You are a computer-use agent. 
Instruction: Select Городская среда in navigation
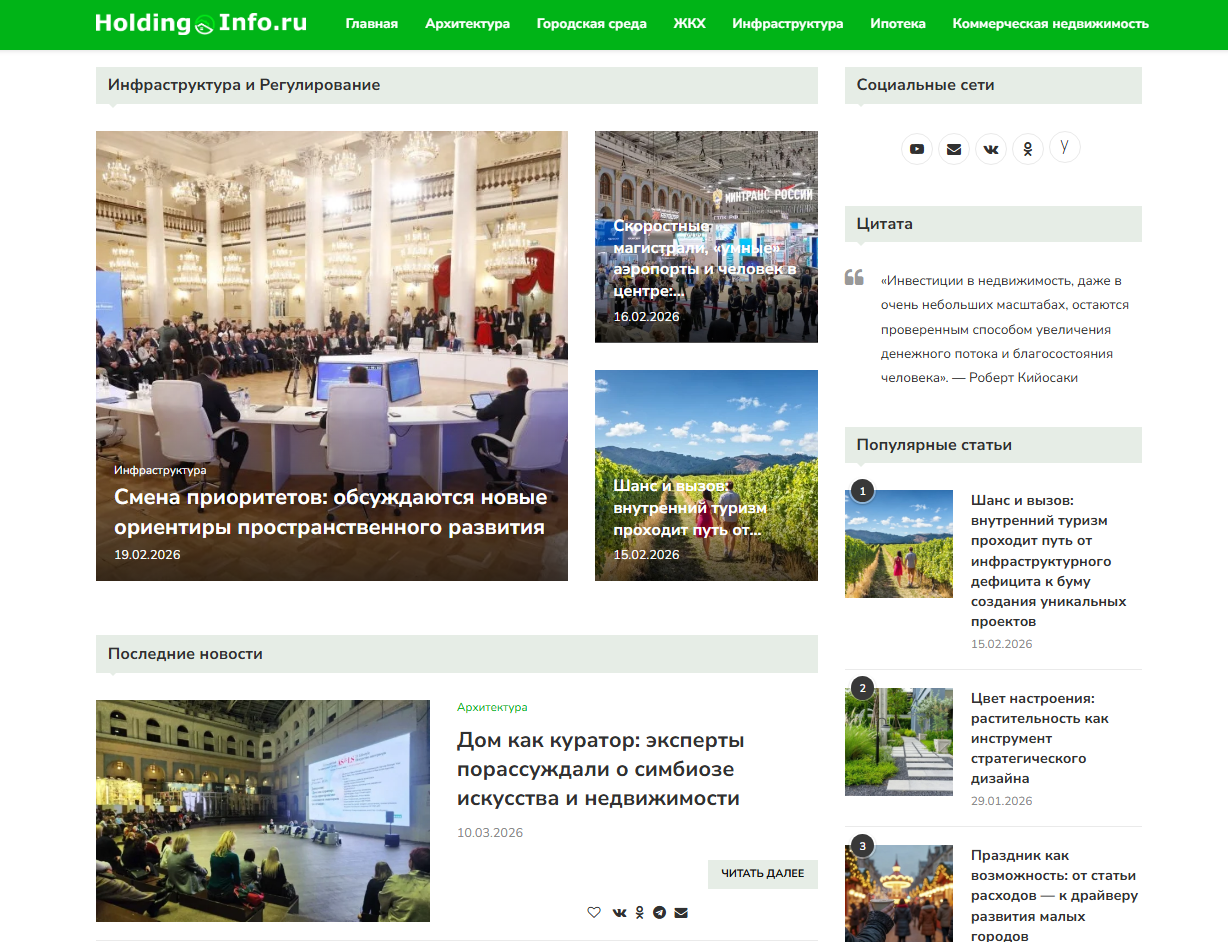click(x=591, y=24)
